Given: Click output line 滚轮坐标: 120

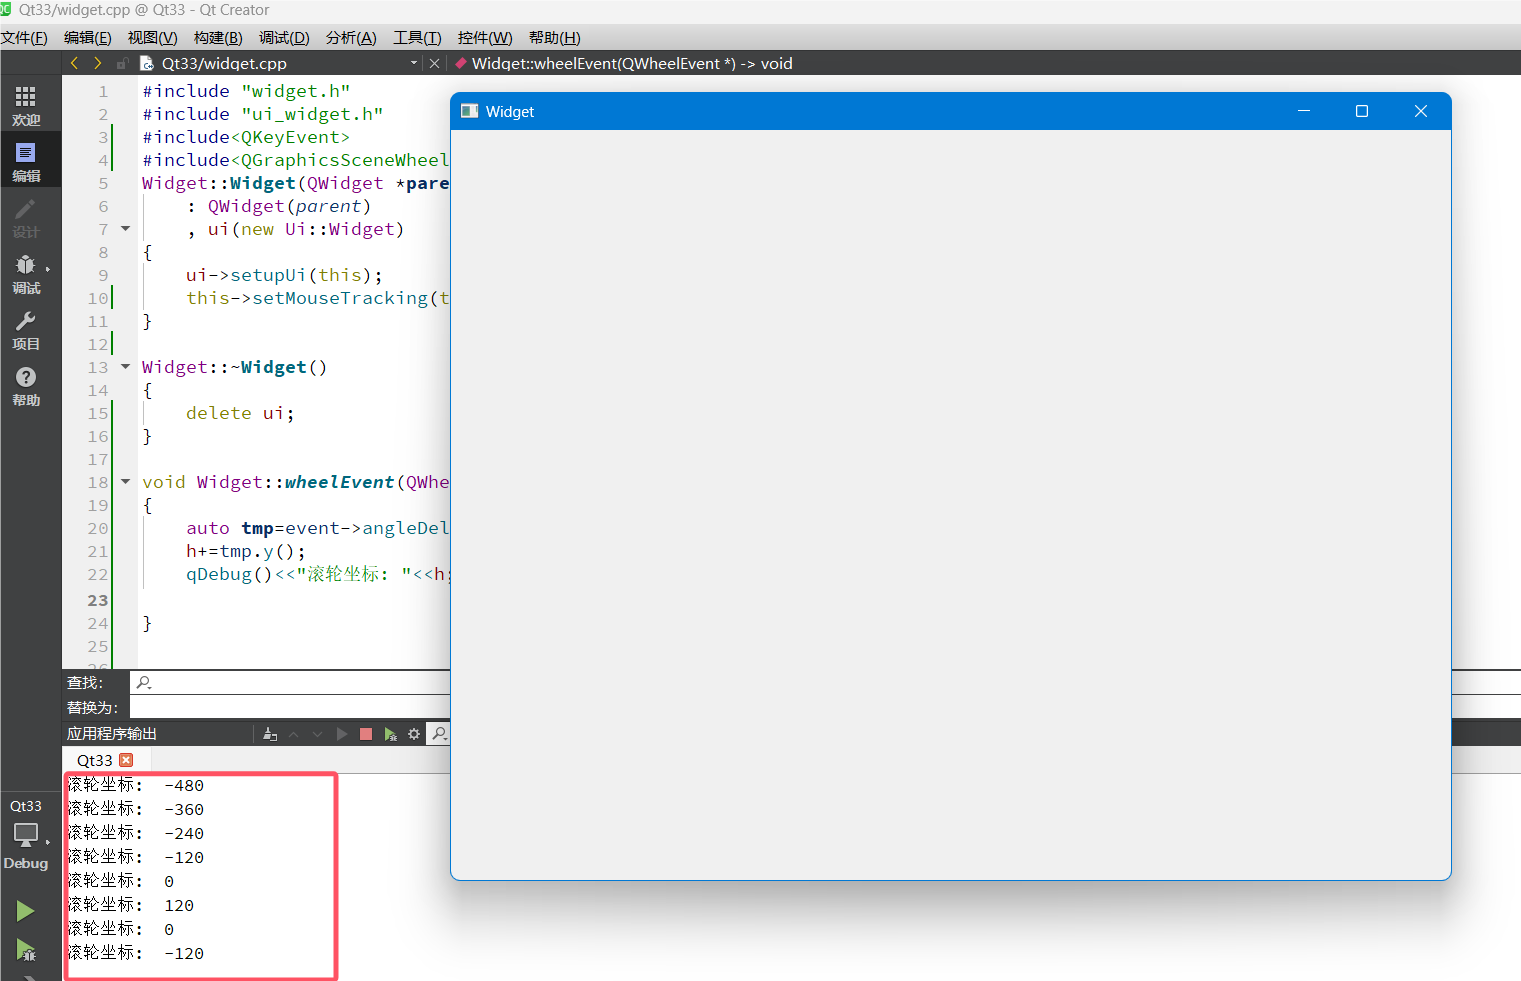Looking at the screenshot, I should coord(131,905).
